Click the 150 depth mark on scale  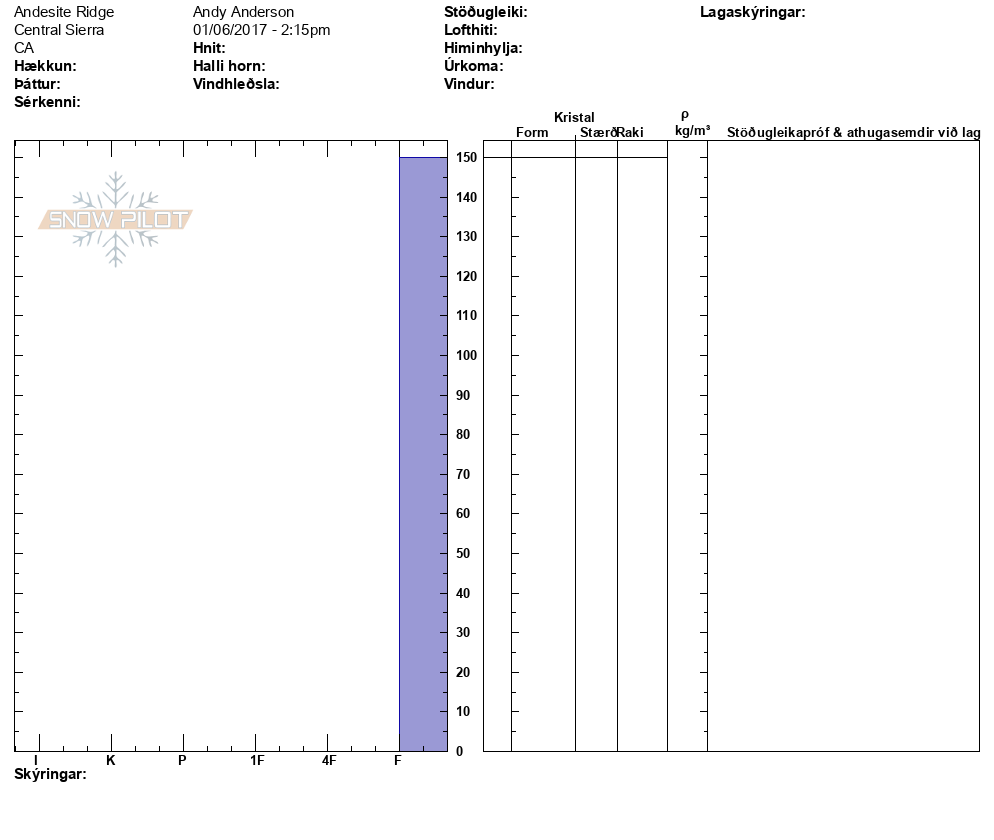pyautogui.click(x=466, y=158)
